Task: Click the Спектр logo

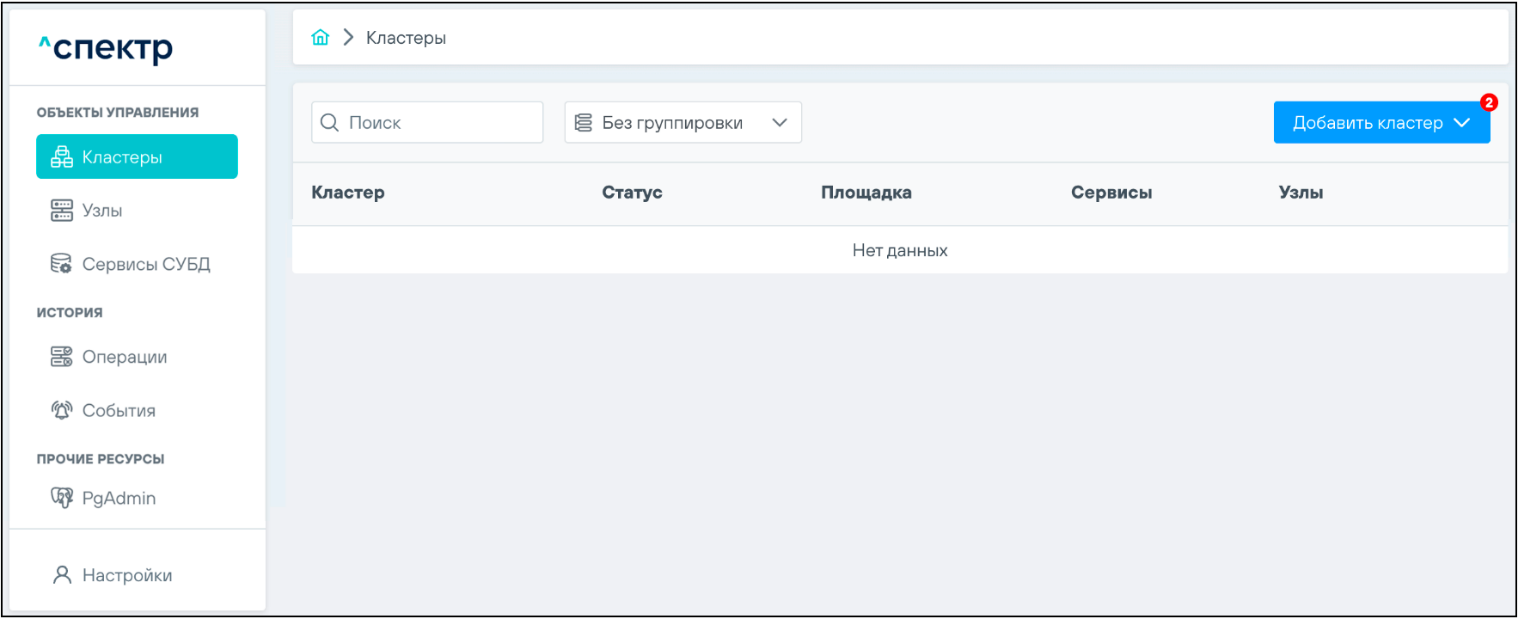Action: [106, 48]
